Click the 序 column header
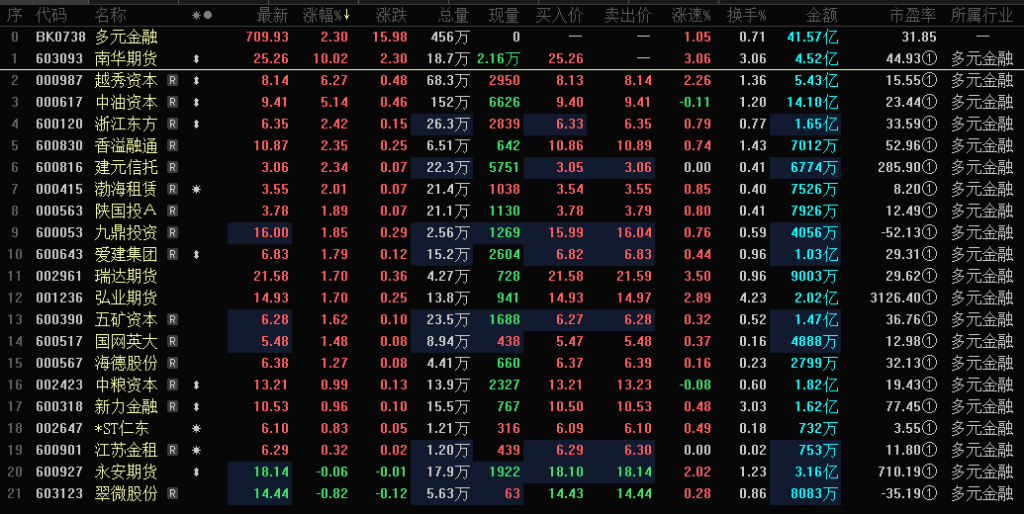1024x514 pixels. coord(14,15)
